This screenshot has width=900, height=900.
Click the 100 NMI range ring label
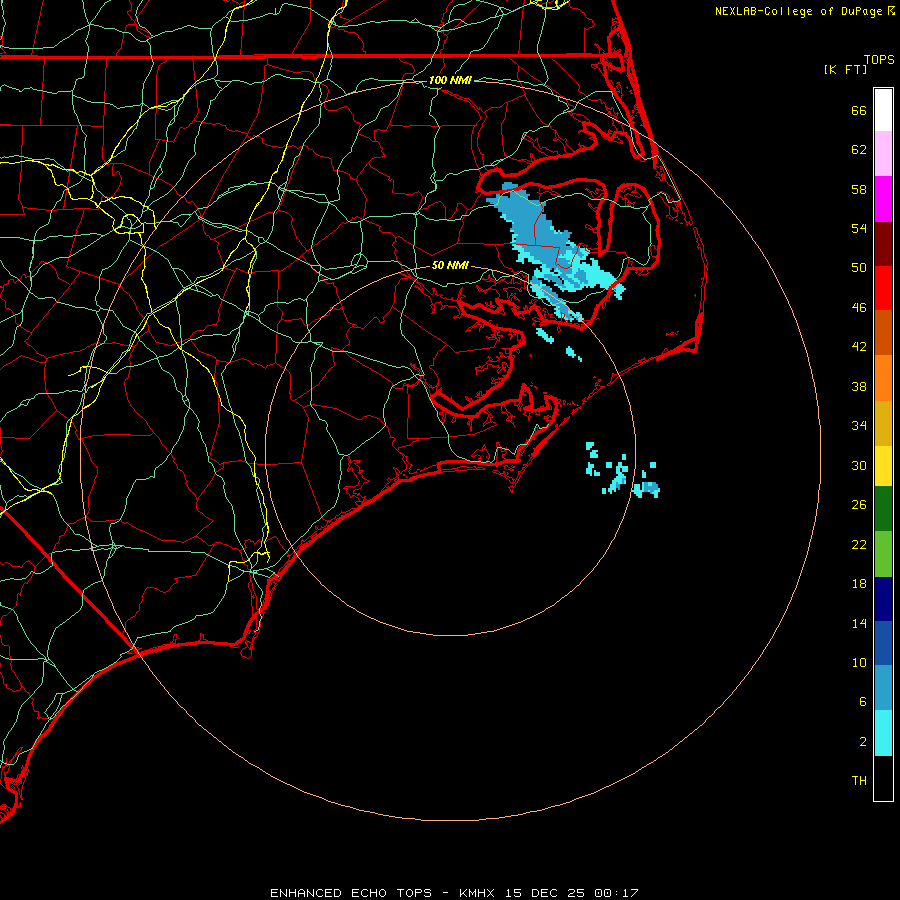[450, 80]
